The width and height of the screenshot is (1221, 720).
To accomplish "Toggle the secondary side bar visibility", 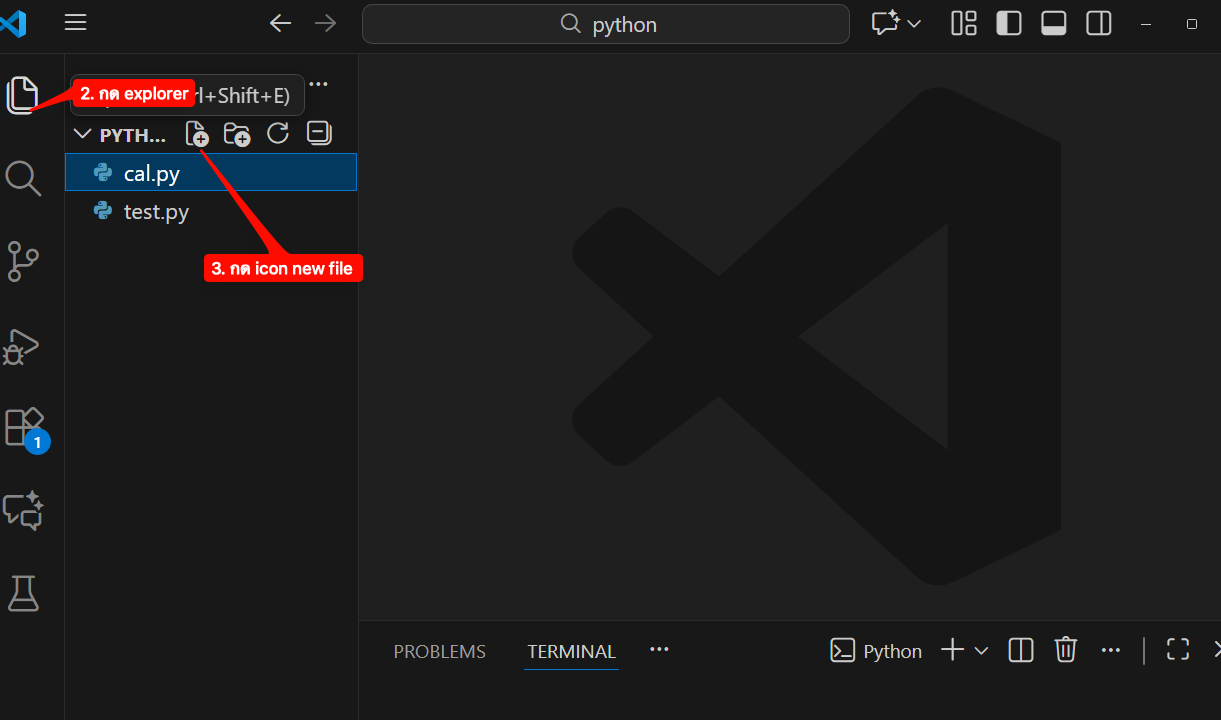I will 1099,23.
